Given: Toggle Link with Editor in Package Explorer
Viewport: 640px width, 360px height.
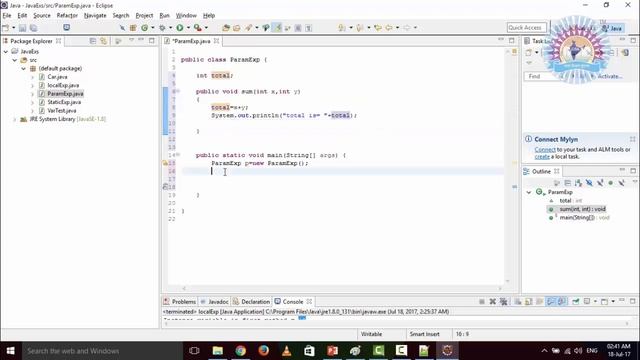Looking at the screenshot, I should click(x=103, y=41).
